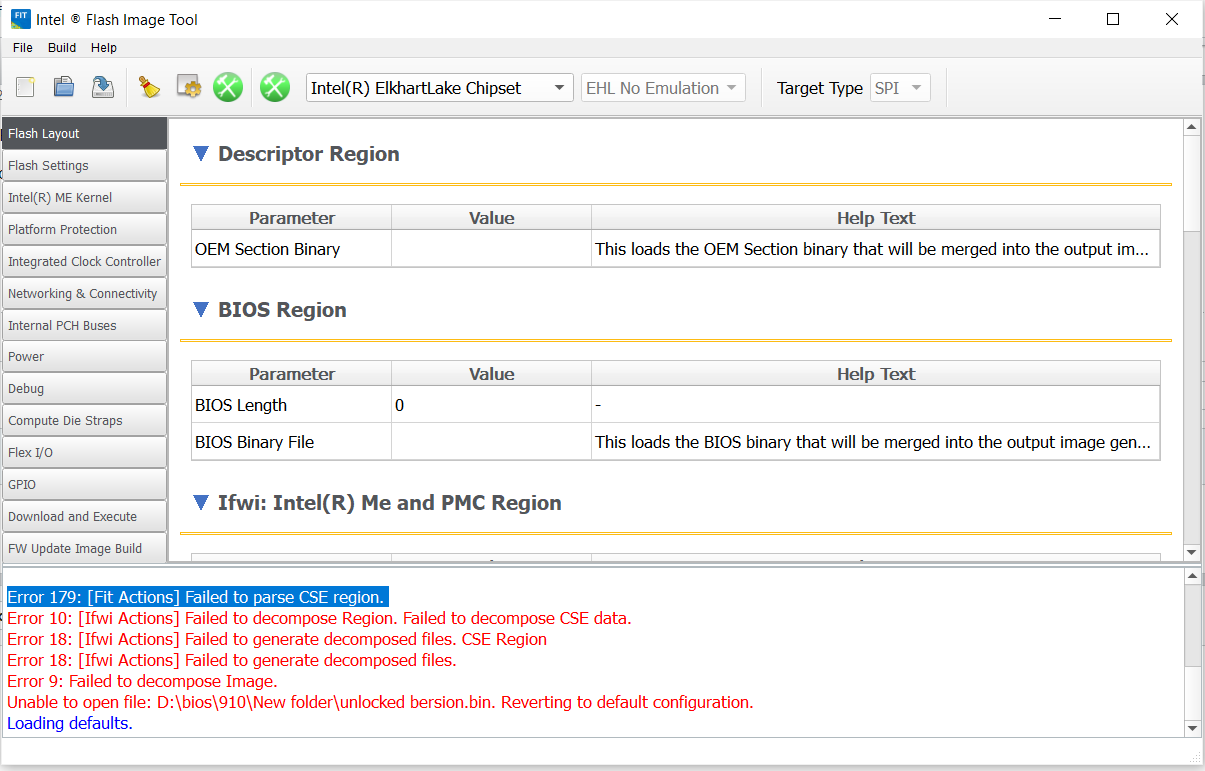Screen dimensions: 1205x771
Task: Select the Power tab
Action: click(x=84, y=357)
